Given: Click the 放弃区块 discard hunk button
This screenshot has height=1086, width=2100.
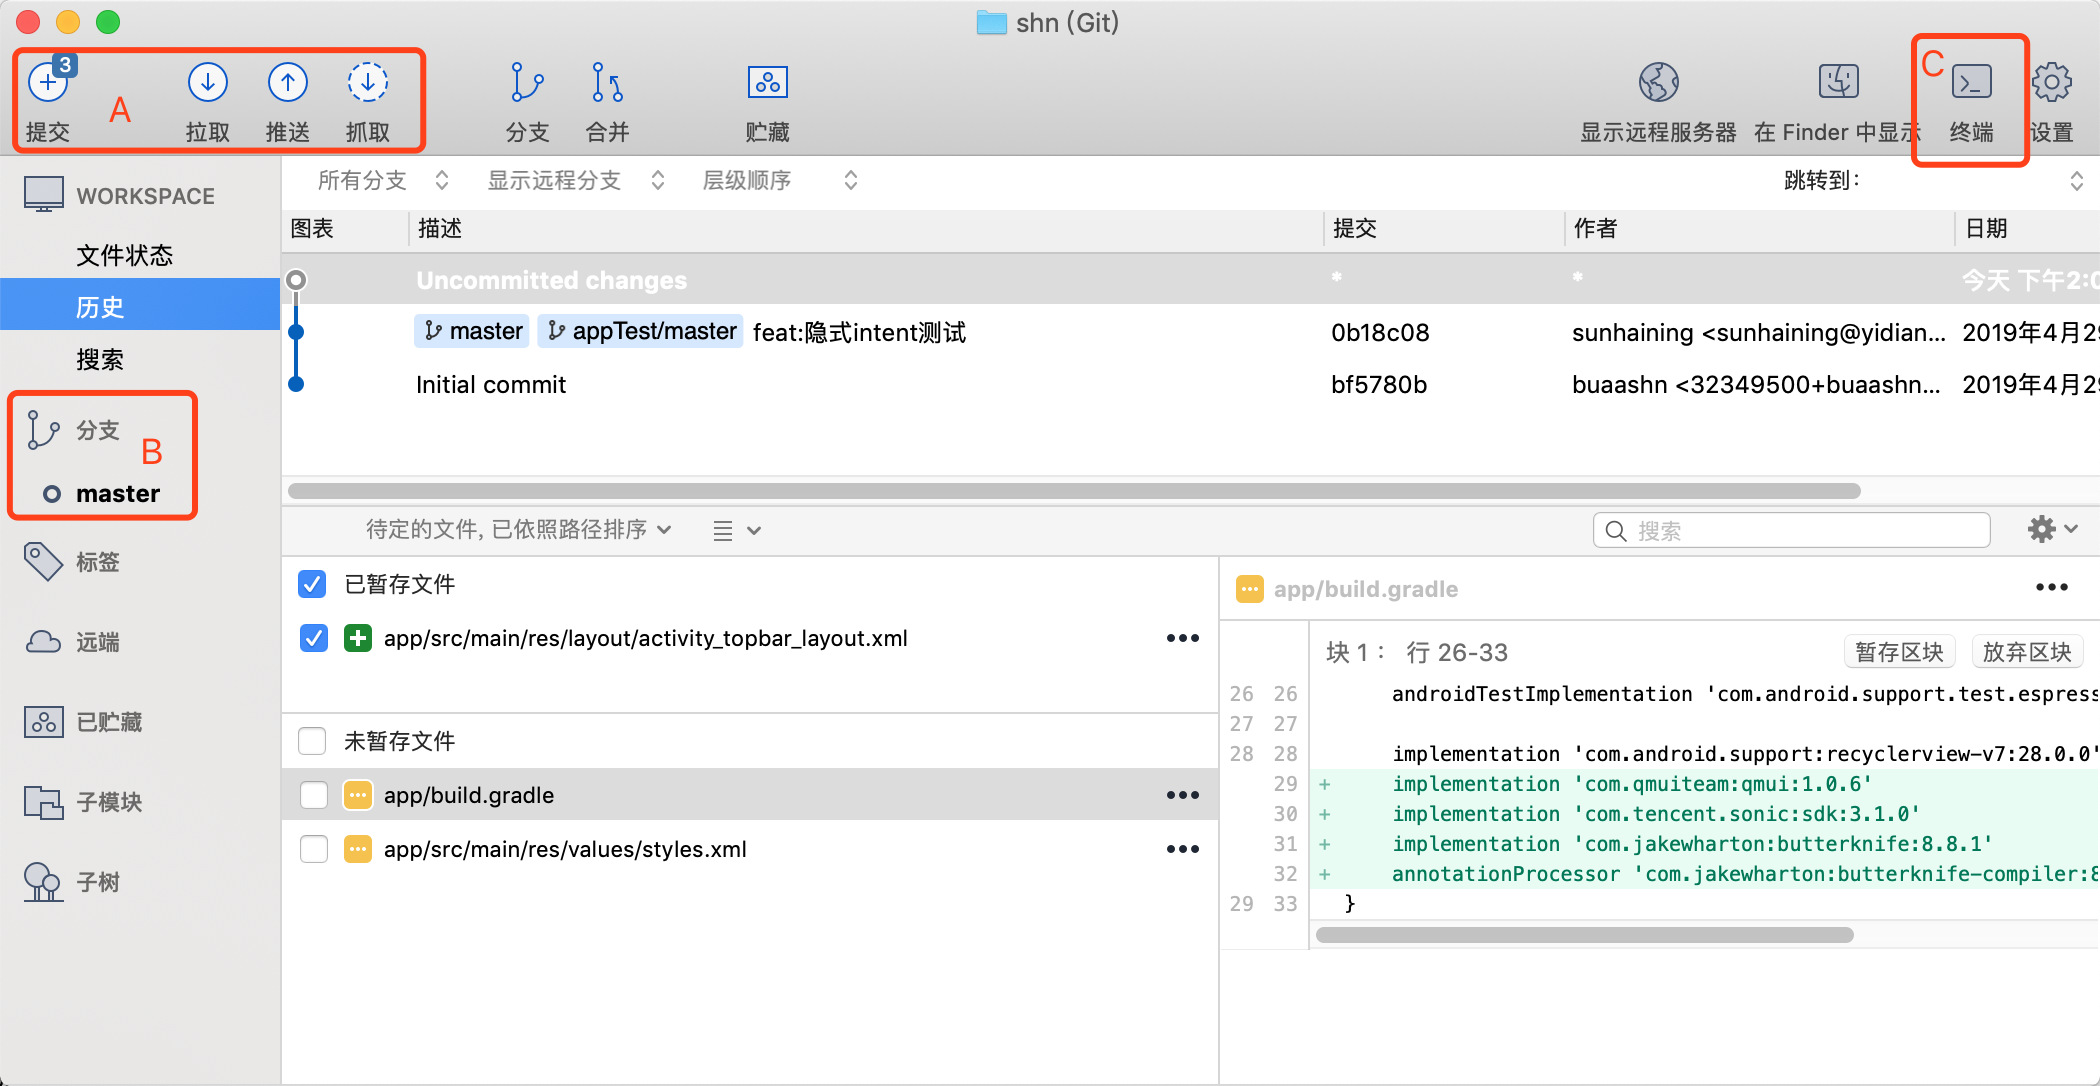Looking at the screenshot, I should [x=2027, y=652].
